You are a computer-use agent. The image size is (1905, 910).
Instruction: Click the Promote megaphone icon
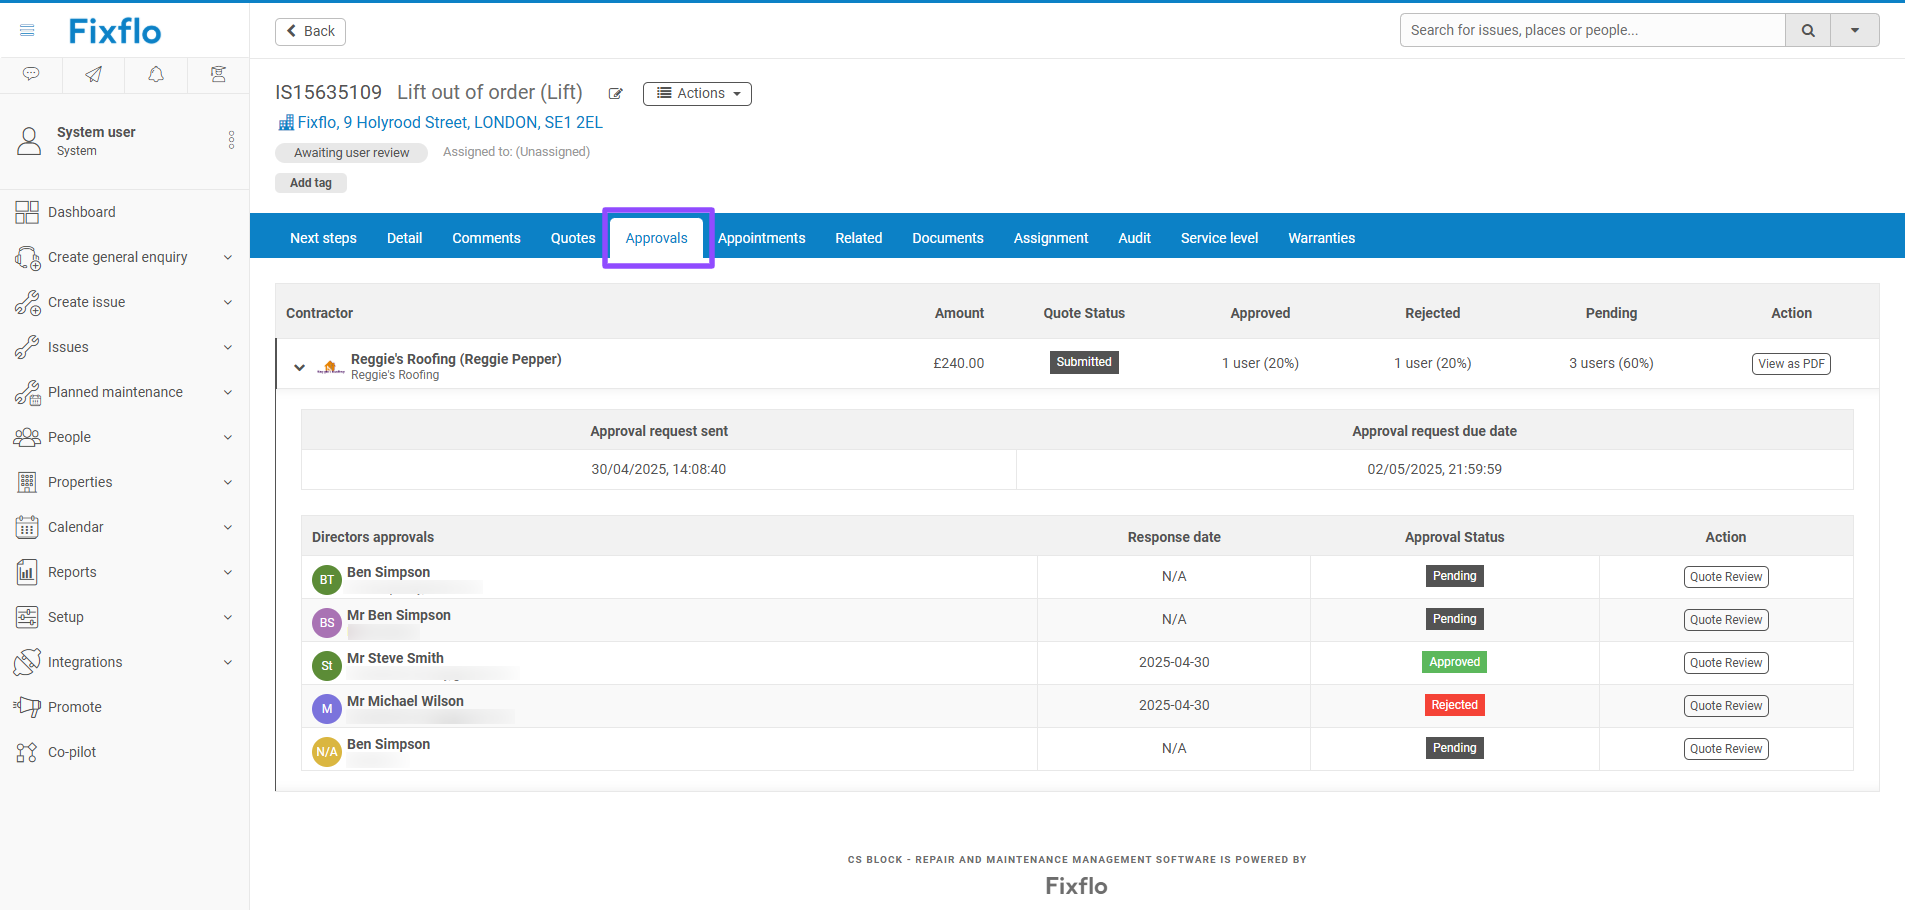(x=27, y=707)
